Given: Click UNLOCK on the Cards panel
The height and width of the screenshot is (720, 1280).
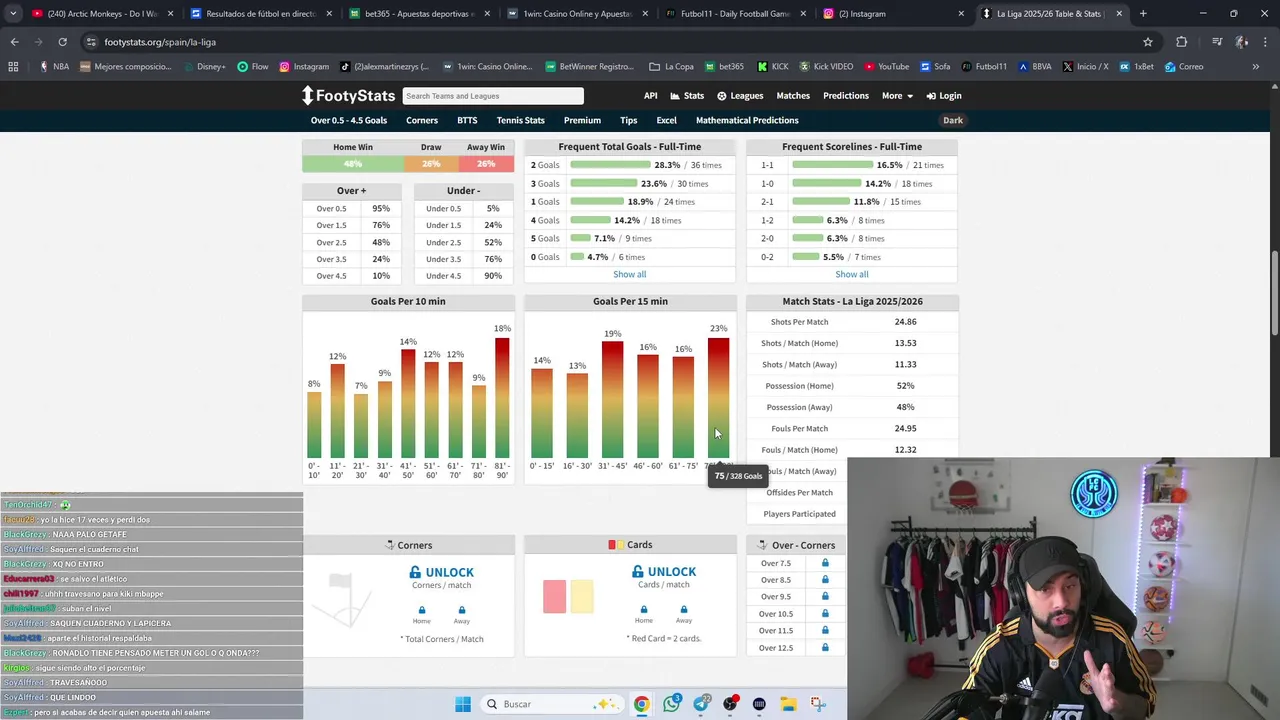Looking at the screenshot, I should tap(664, 572).
